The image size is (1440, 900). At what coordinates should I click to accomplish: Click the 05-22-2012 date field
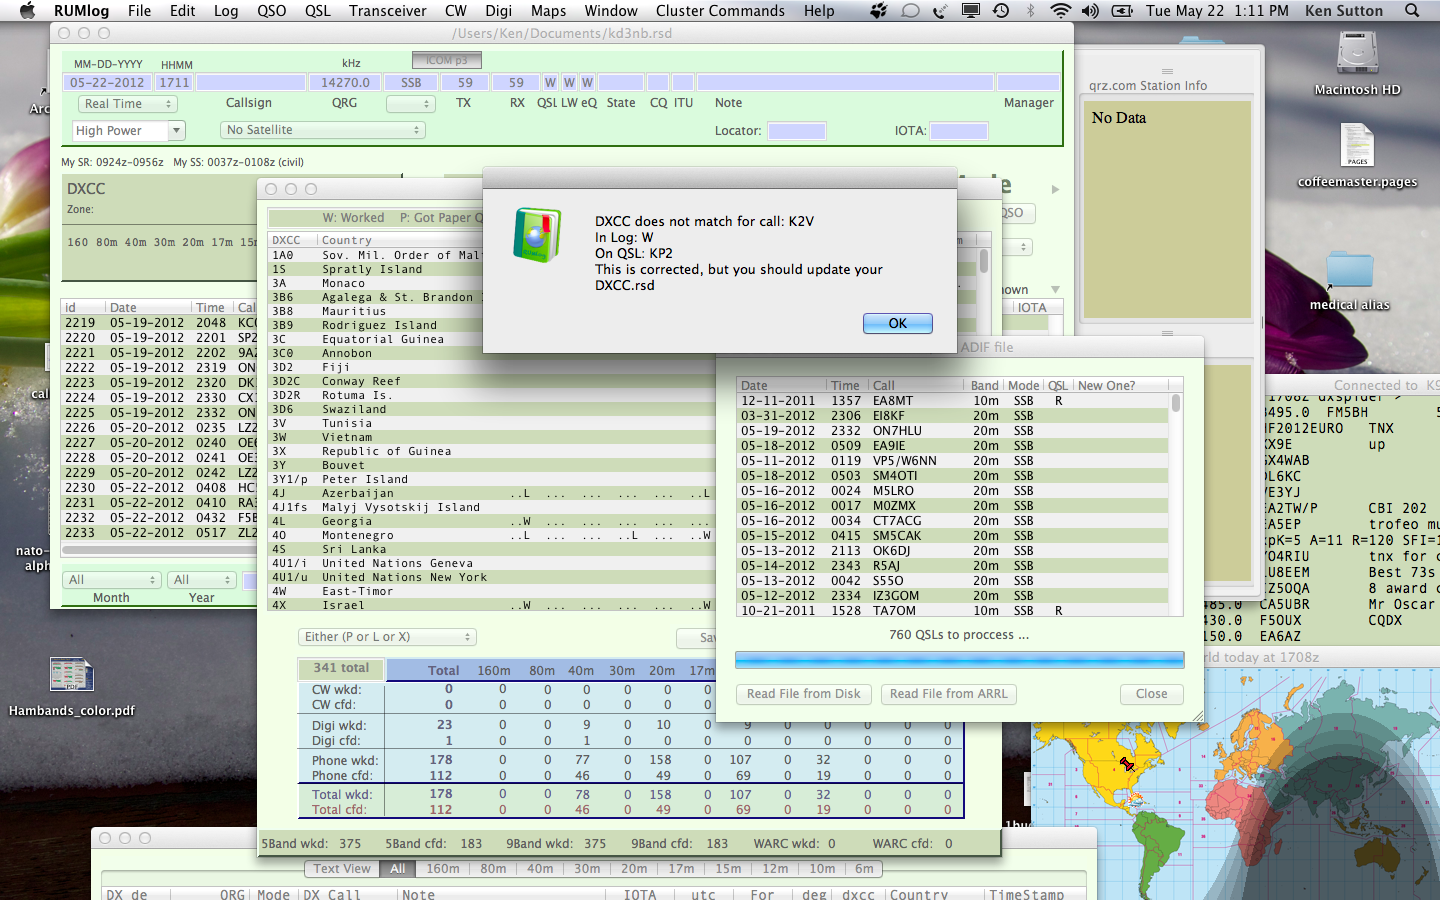[x=108, y=83]
